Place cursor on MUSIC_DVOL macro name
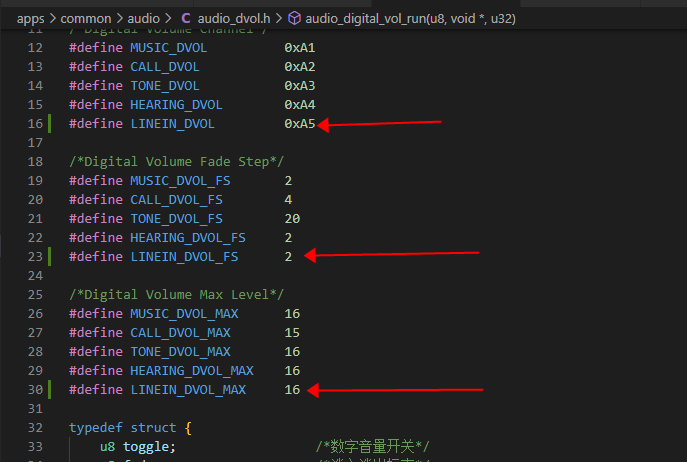The width and height of the screenshot is (687, 462). (169, 47)
